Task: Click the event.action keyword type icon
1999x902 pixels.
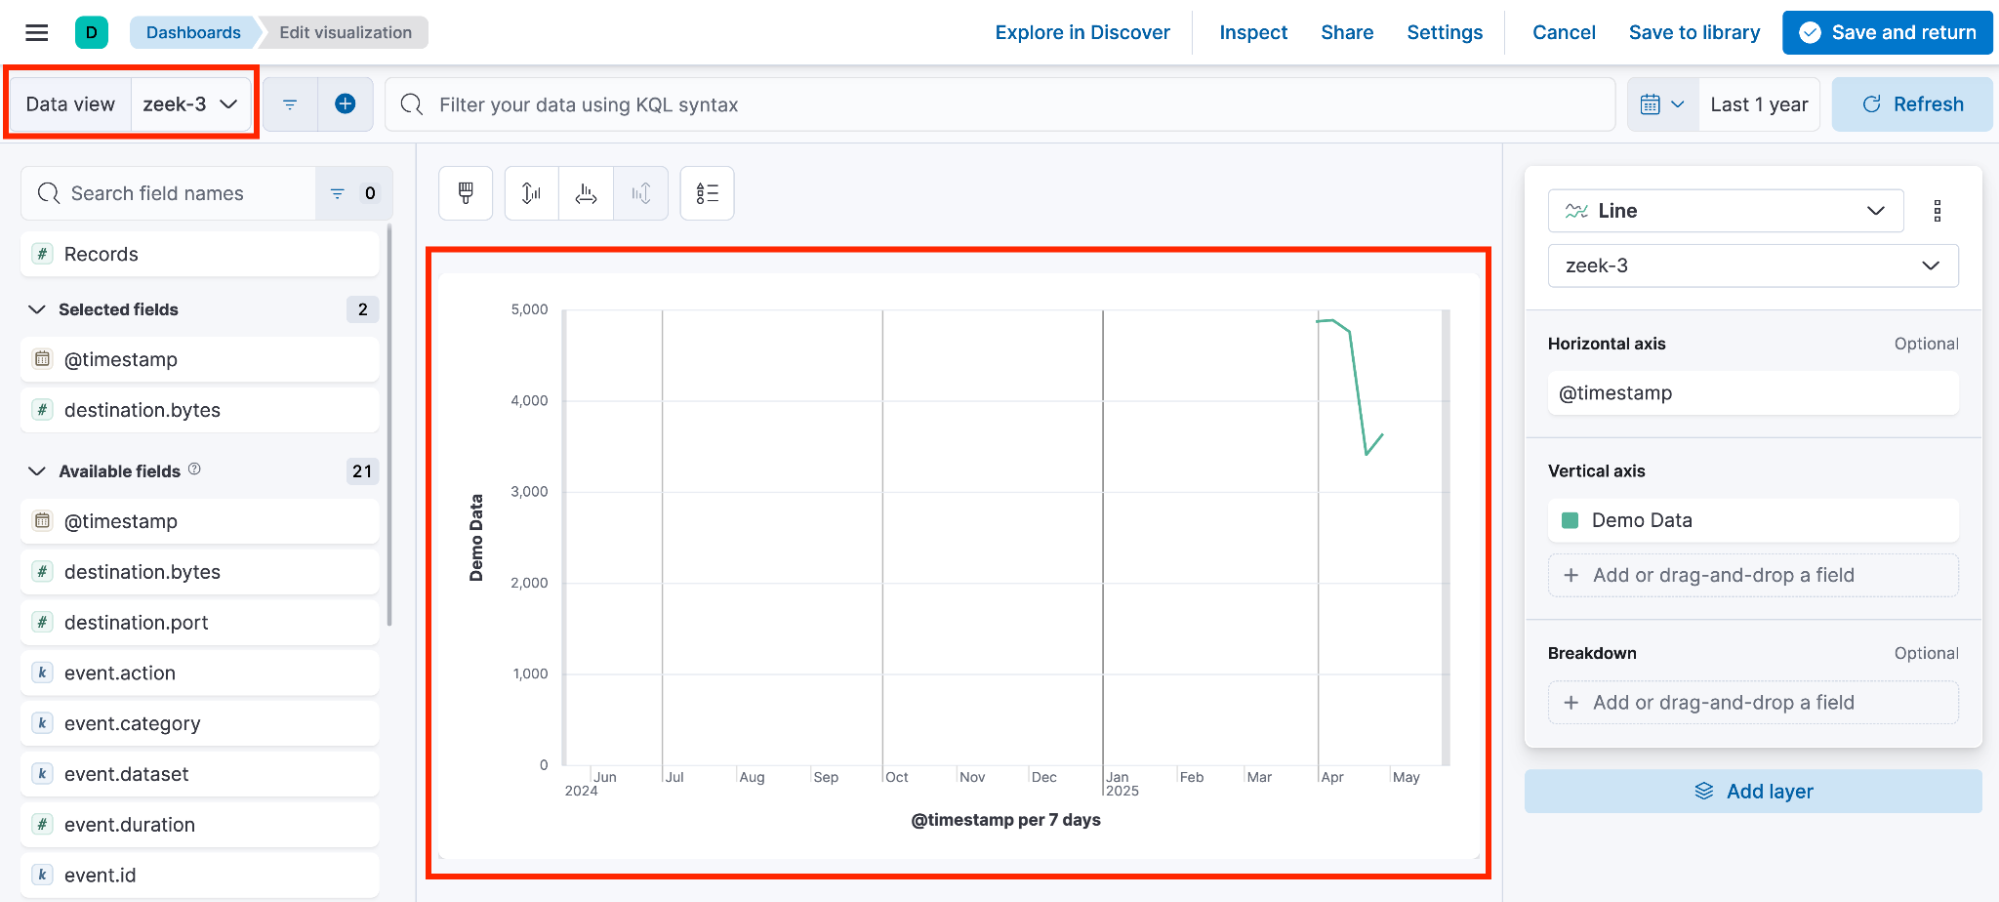Action: pyautogui.click(x=42, y=673)
